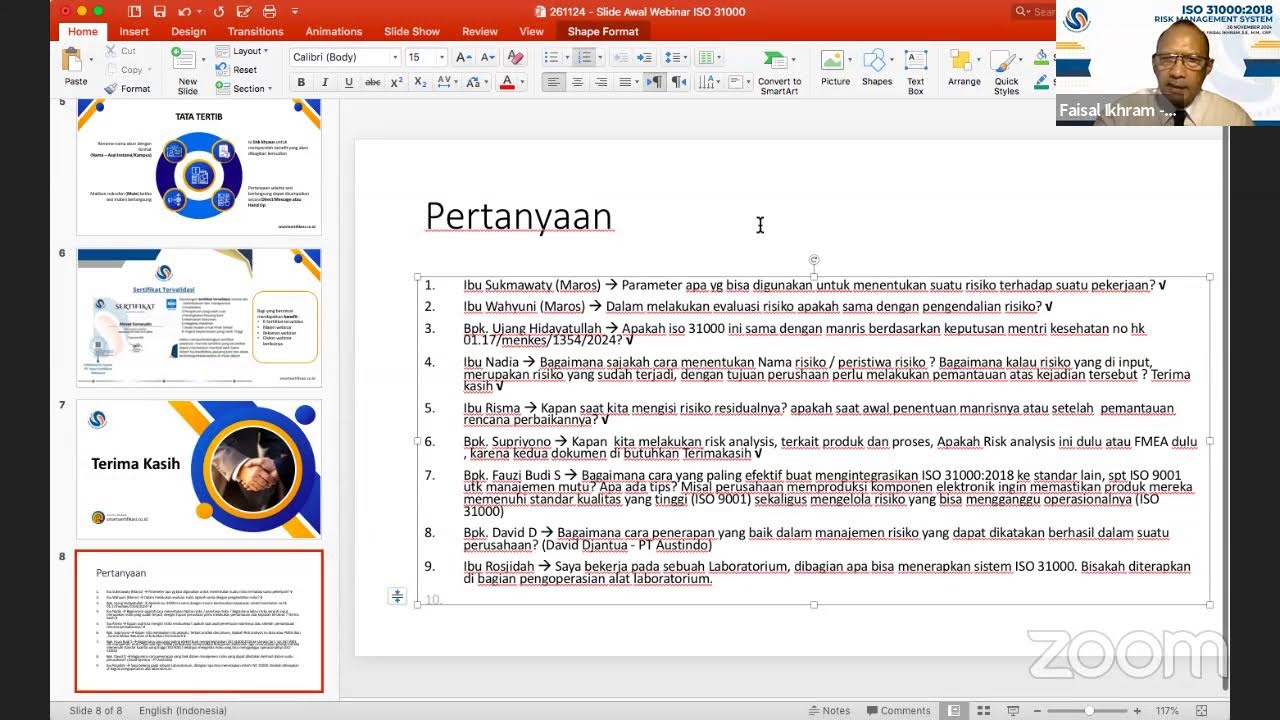Image resolution: width=1280 pixels, height=720 pixels.
Task: Decrease font size with A-down icon
Action: click(489, 58)
